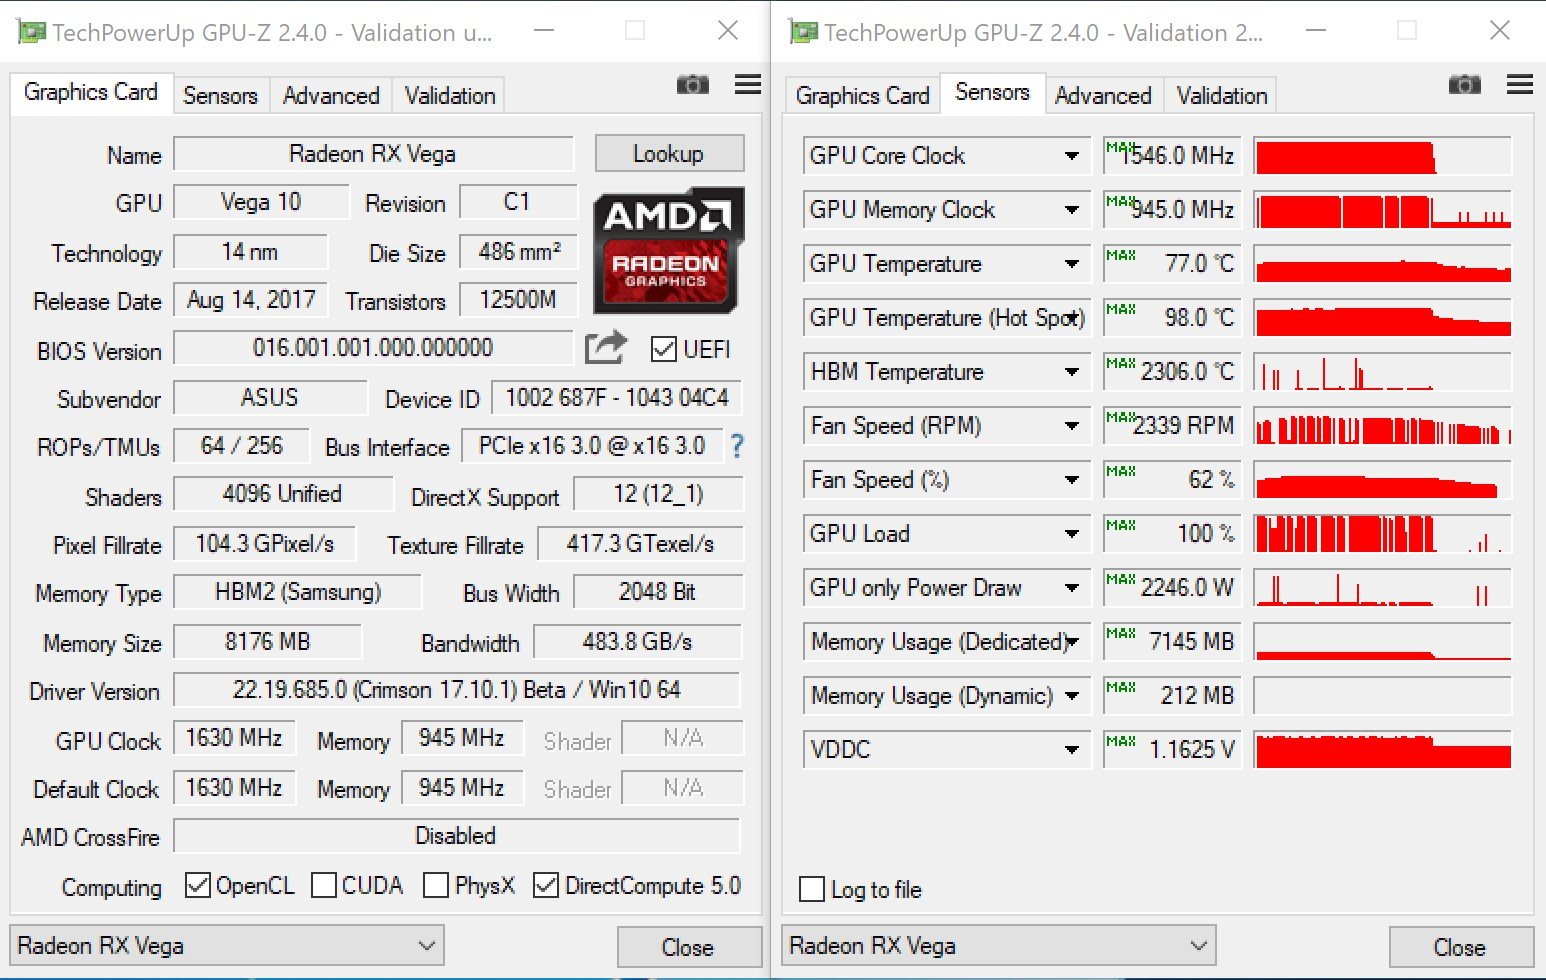Switch to Sensors tab in left window
The width and height of the screenshot is (1546, 980).
(220, 96)
